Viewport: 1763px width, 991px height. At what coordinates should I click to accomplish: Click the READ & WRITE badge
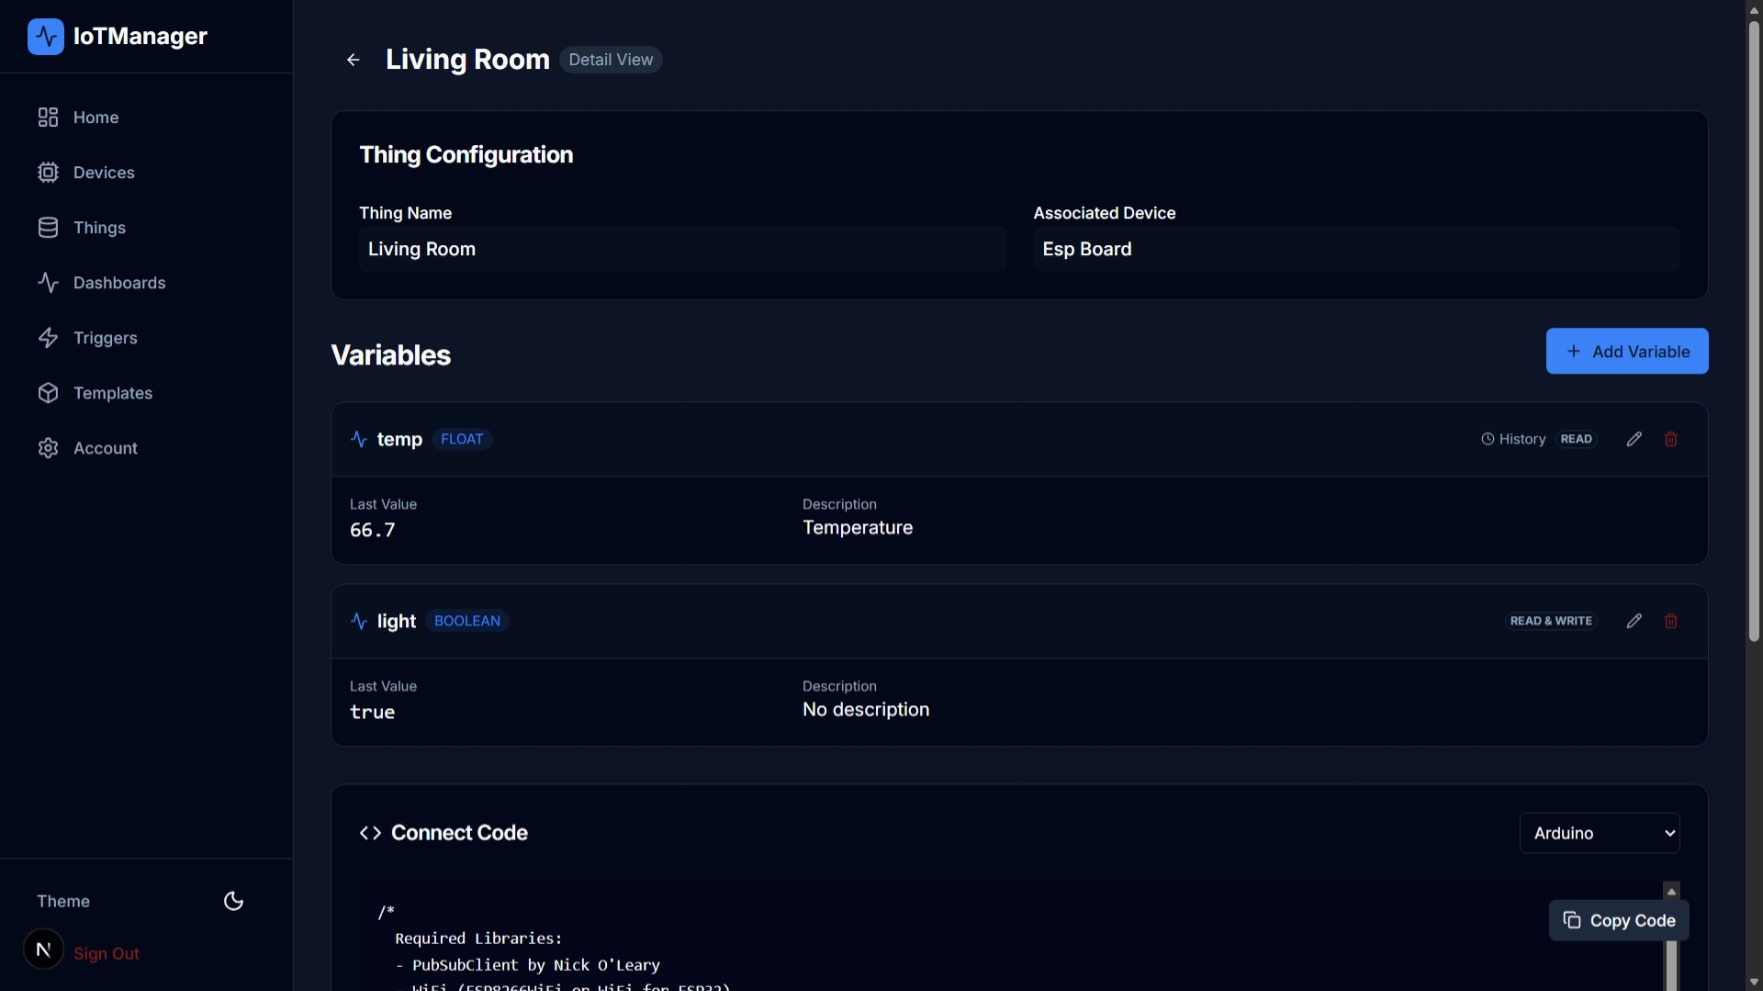point(1551,621)
